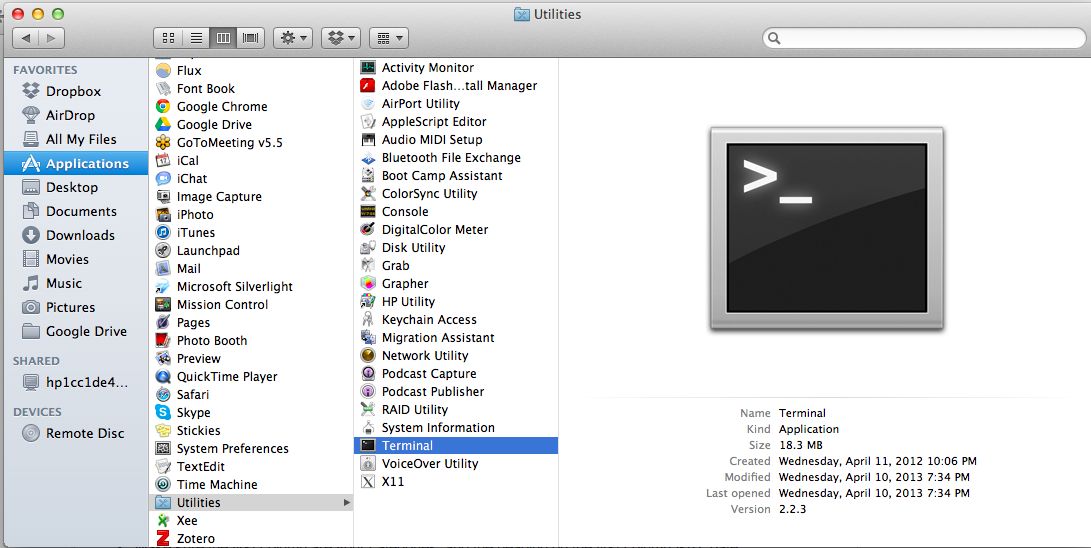Open the Arrange items dropdown

[x=388, y=38]
